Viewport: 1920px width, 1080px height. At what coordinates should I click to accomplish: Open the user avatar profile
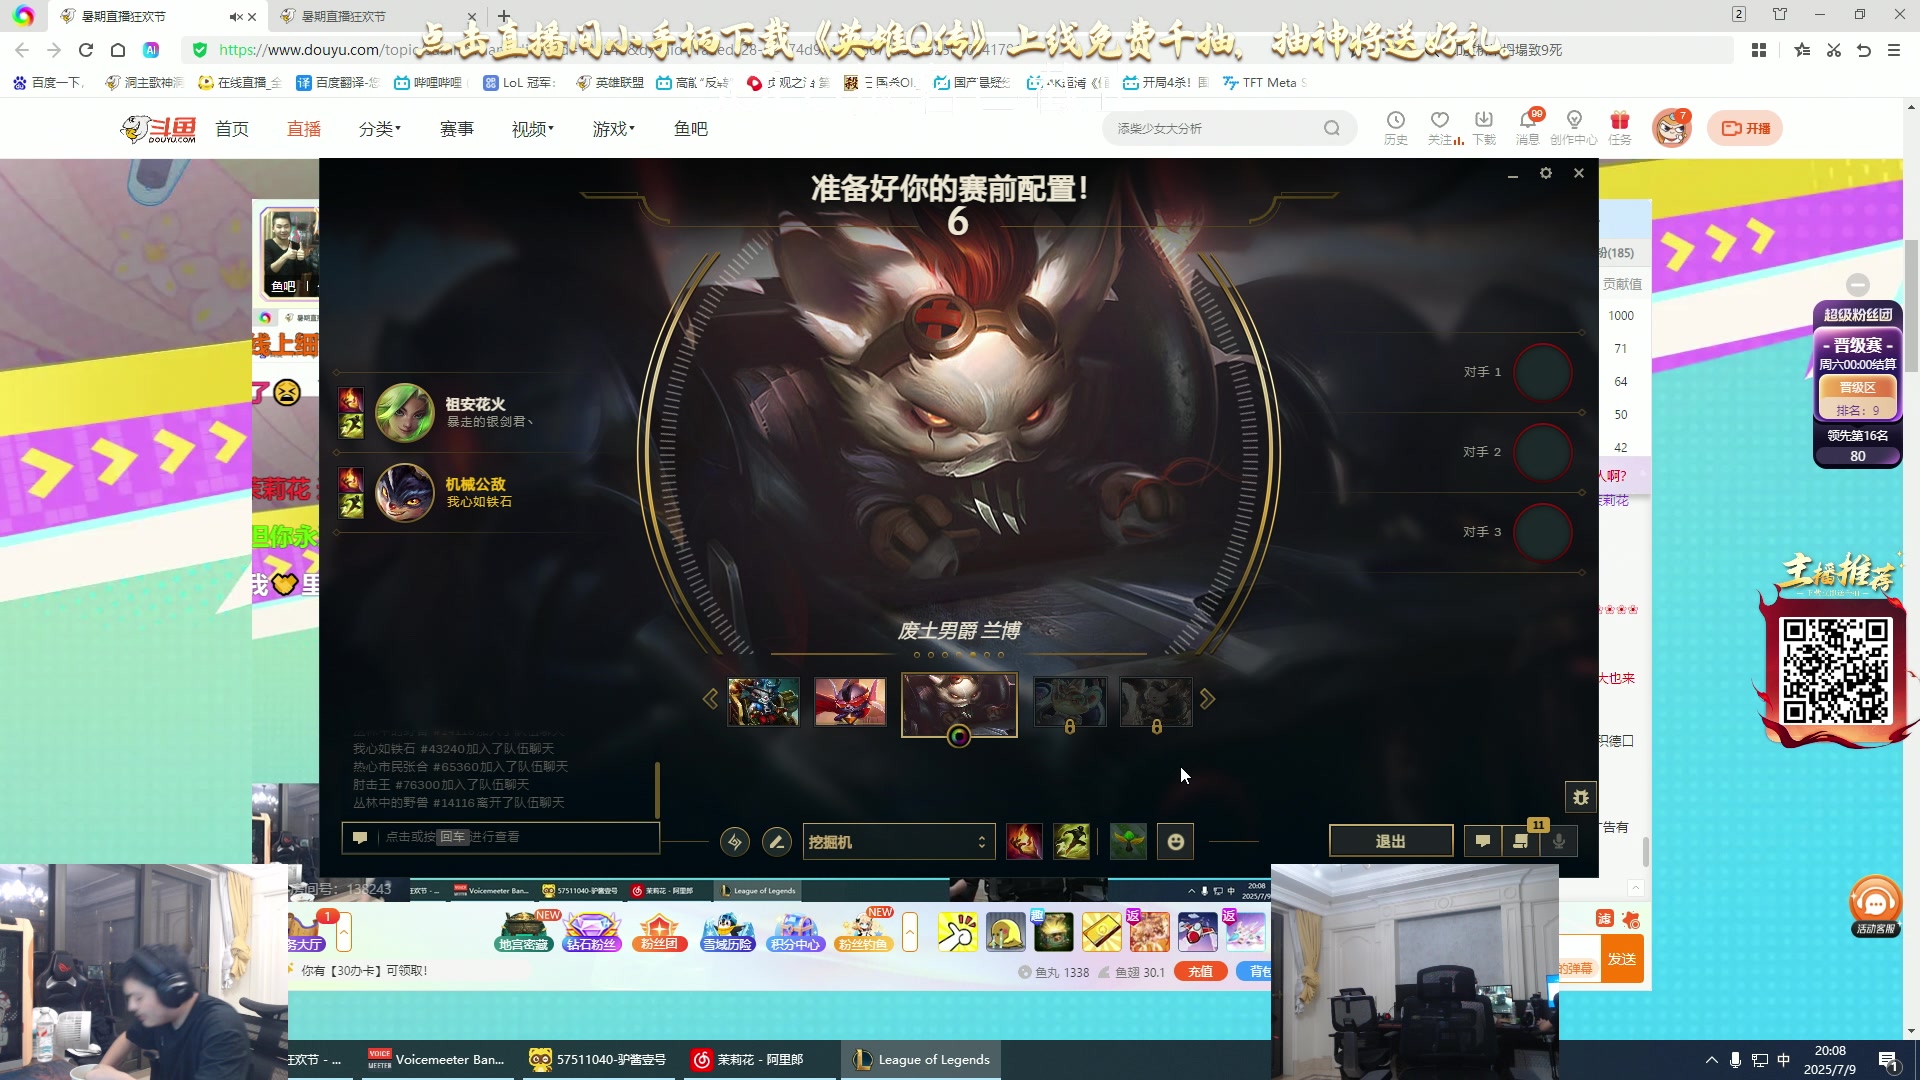(1671, 128)
